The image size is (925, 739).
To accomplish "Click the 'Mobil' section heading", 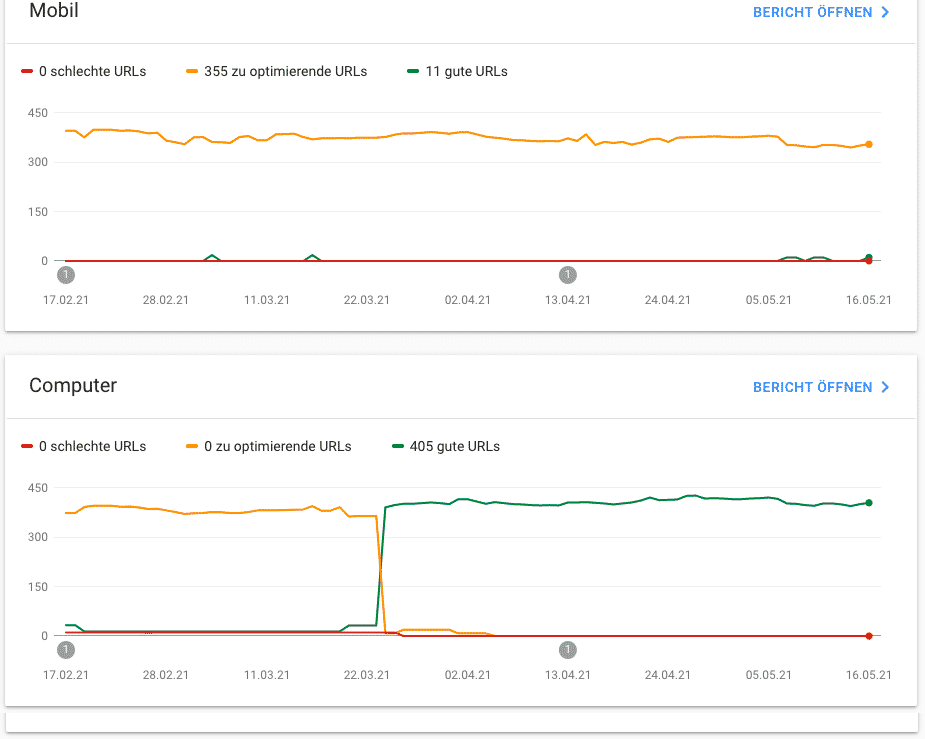I will point(54,11).
